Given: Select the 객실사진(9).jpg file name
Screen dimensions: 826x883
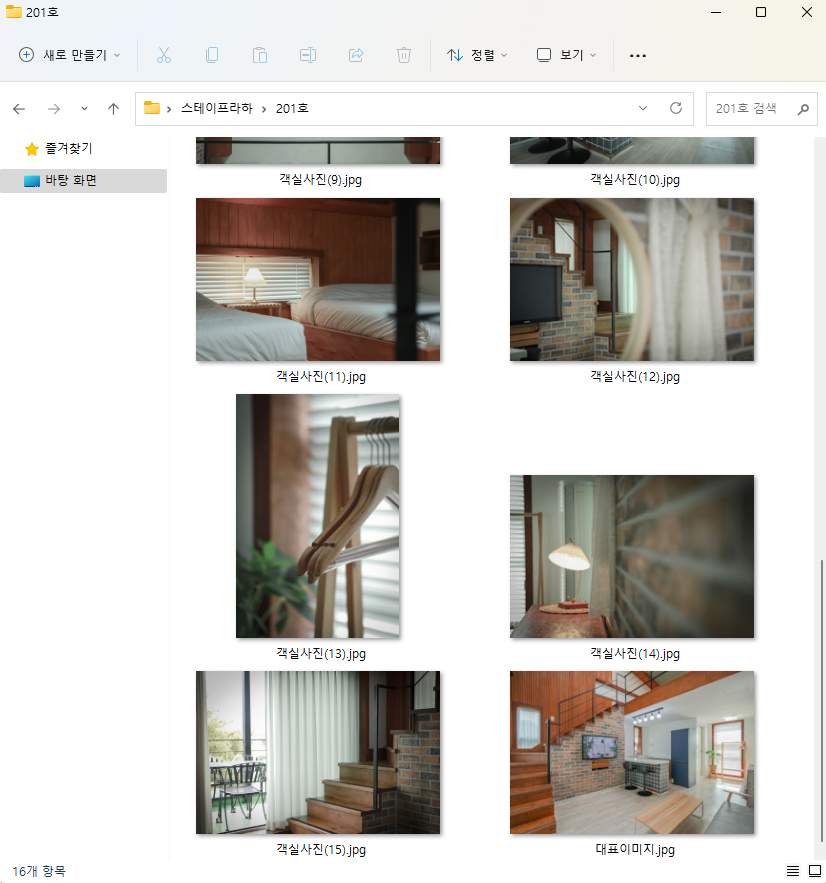Looking at the screenshot, I should pos(320,180).
